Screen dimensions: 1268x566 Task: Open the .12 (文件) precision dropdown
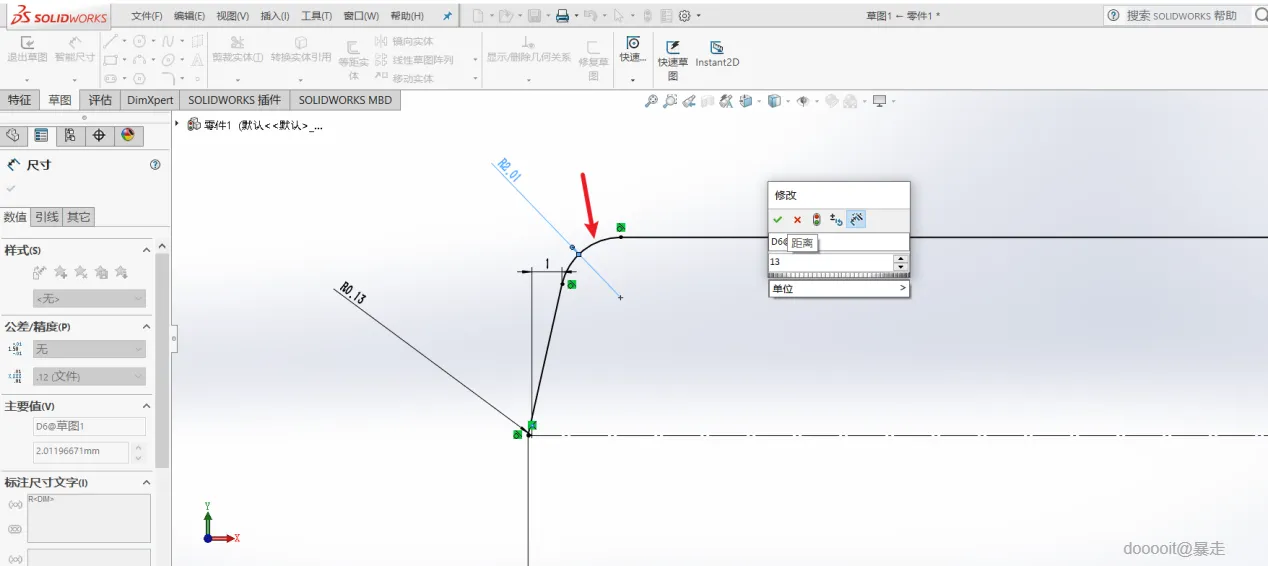point(89,377)
